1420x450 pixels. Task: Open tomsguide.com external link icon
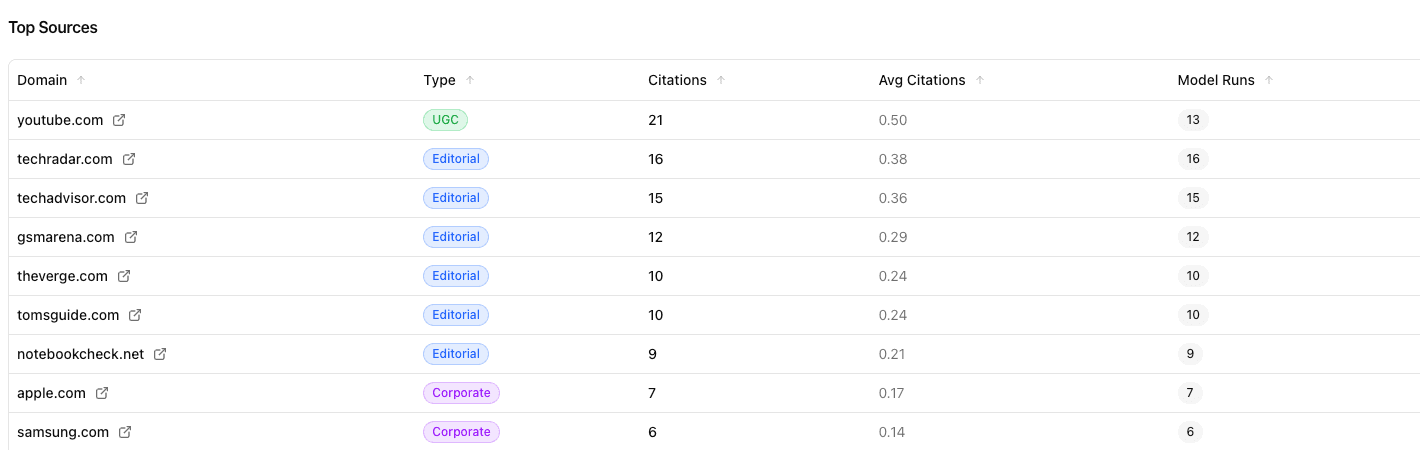tap(135, 315)
